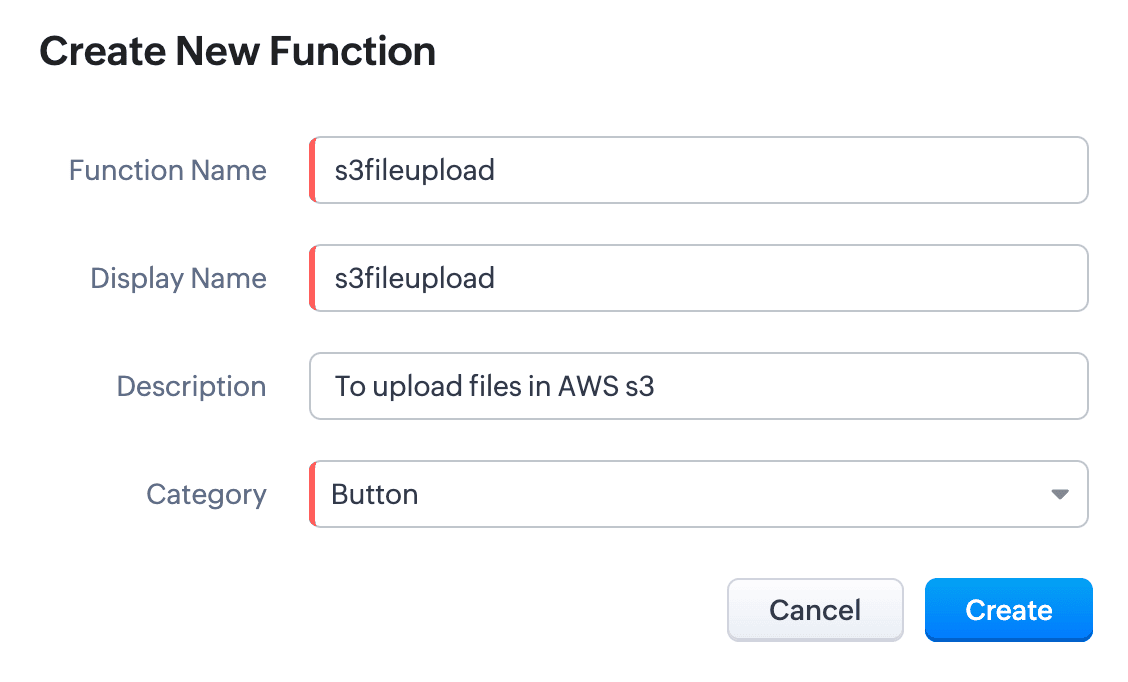Click s3fileupload text in Display Name
This screenshot has width=1128, height=682.
point(414,278)
